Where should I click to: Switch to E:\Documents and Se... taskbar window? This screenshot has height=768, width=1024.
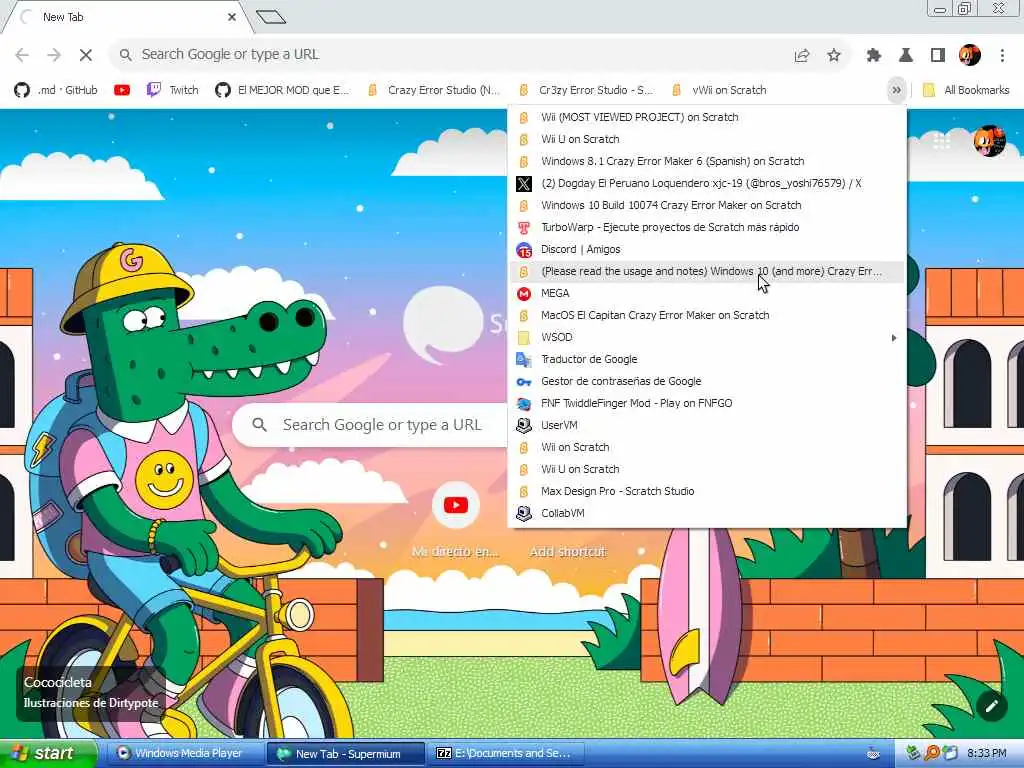tap(506, 754)
